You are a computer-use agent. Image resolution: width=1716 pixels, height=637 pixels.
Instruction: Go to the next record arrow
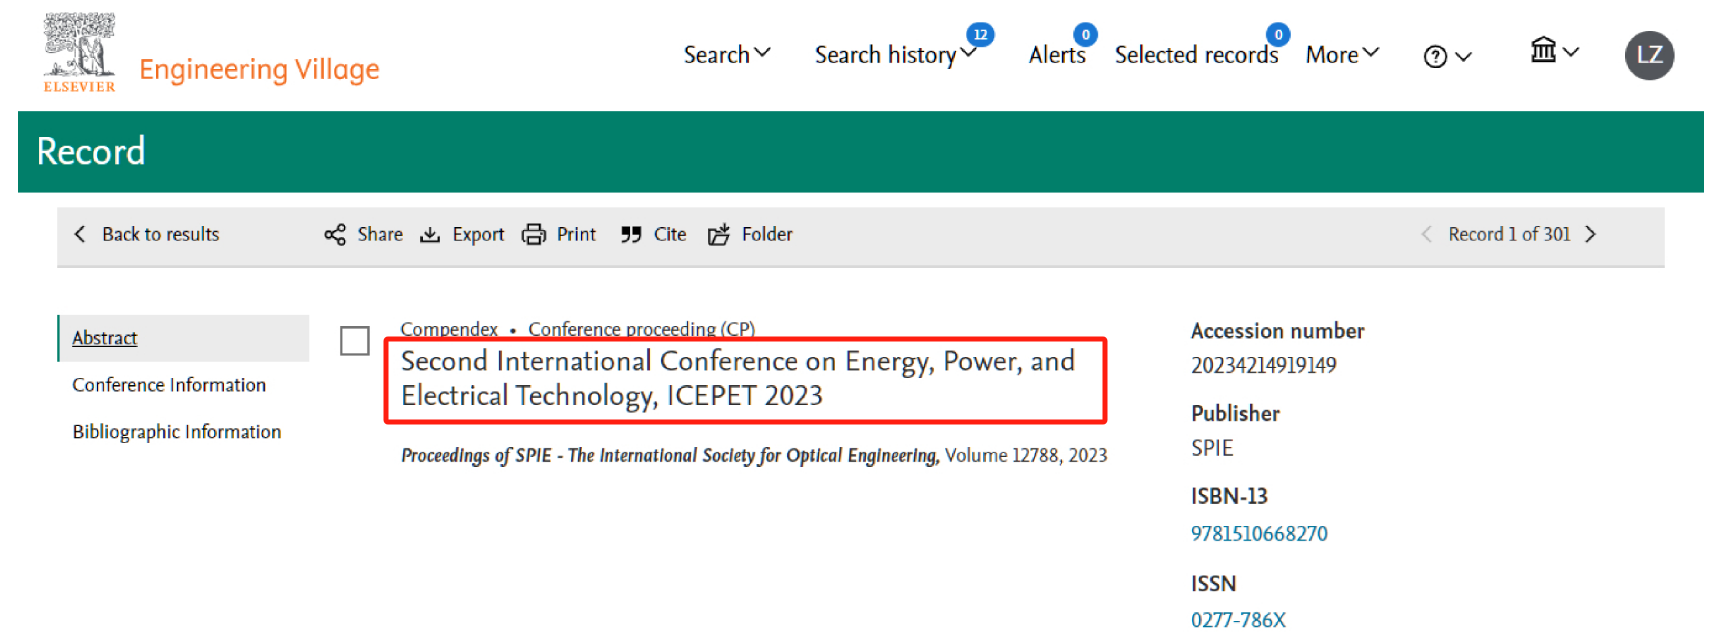click(x=1590, y=234)
